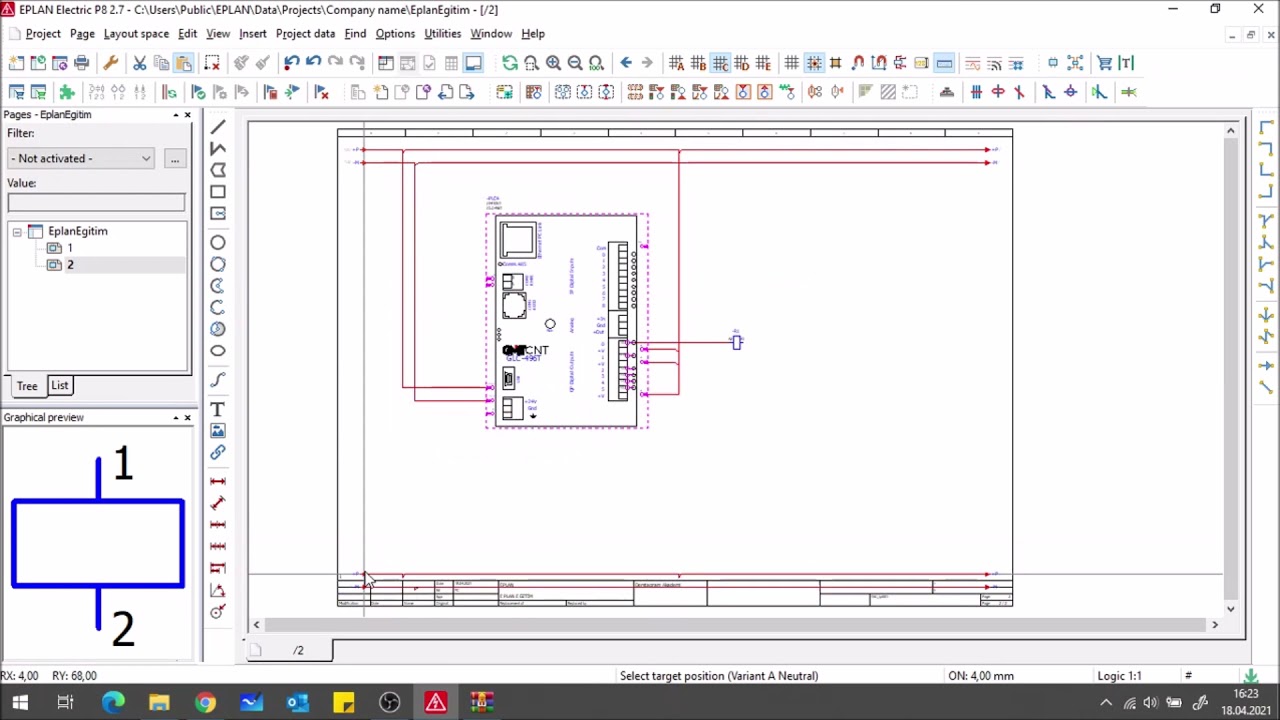The width and height of the screenshot is (1280, 720).
Task: Select the Circle drawing tool
Action: point(218,242)
